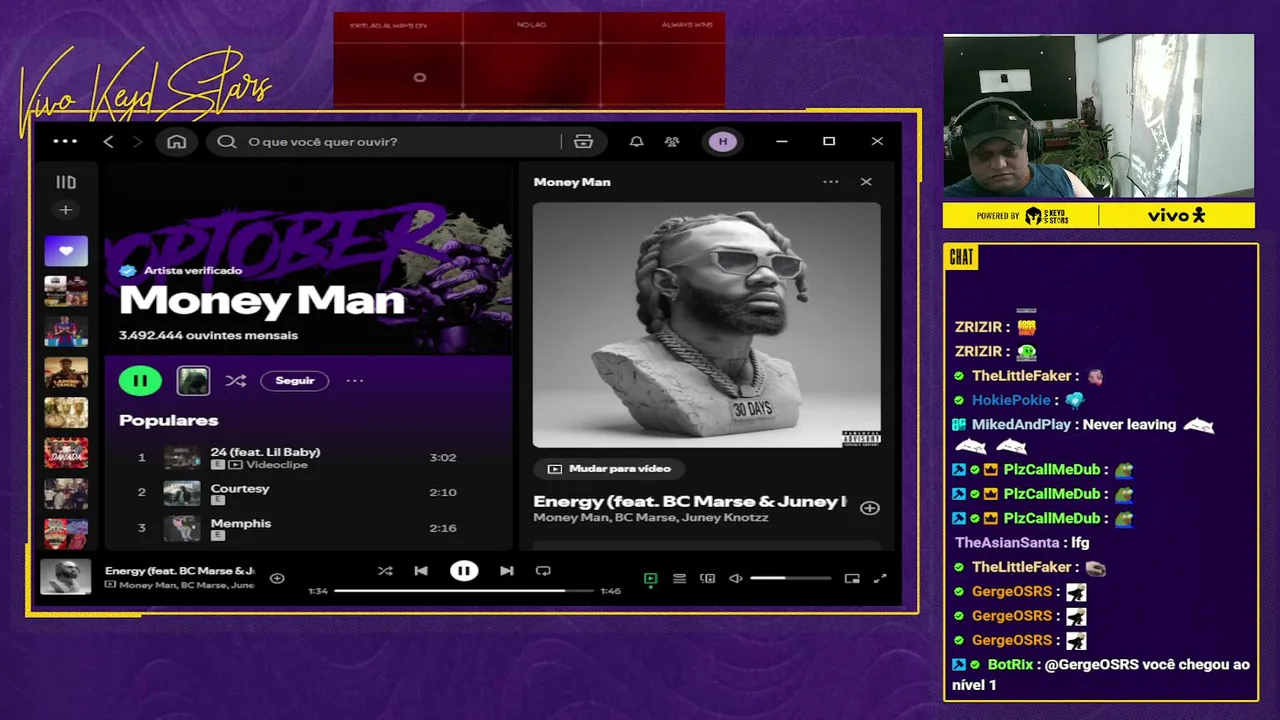Click BotRix username in chat

pos(1010,665)
